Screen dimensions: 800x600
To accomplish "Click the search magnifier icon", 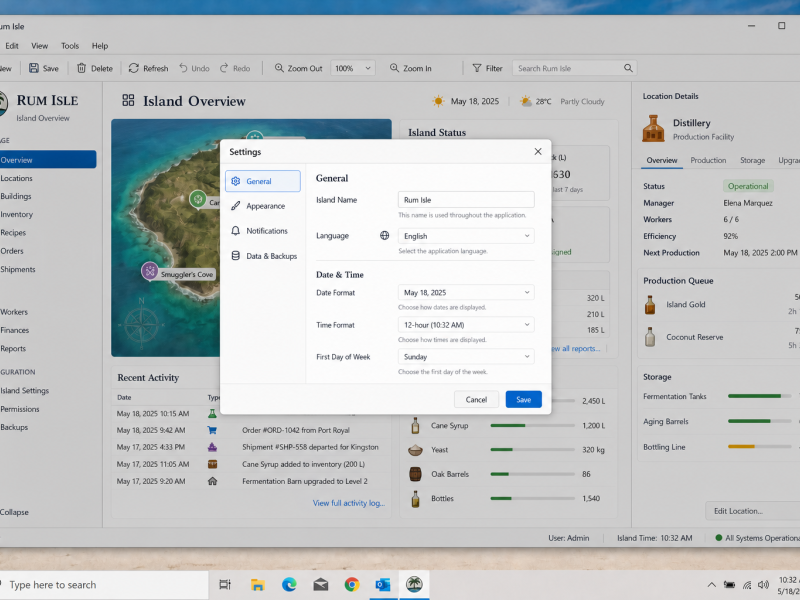I will (628, 68).
